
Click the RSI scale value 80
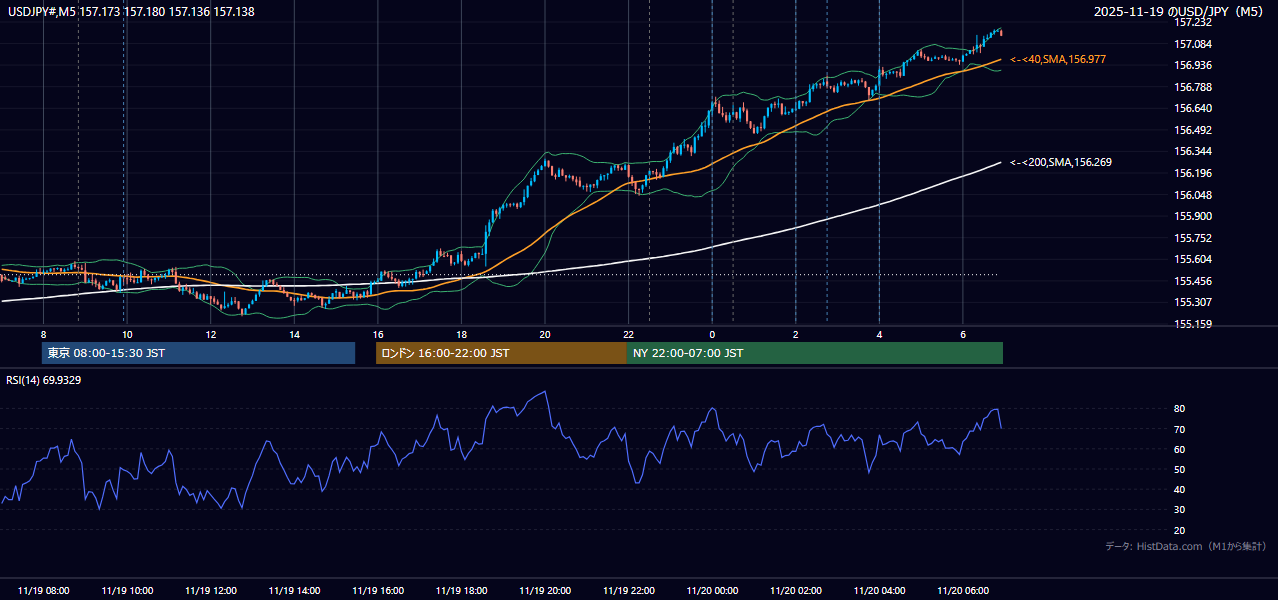[1180, 409]
